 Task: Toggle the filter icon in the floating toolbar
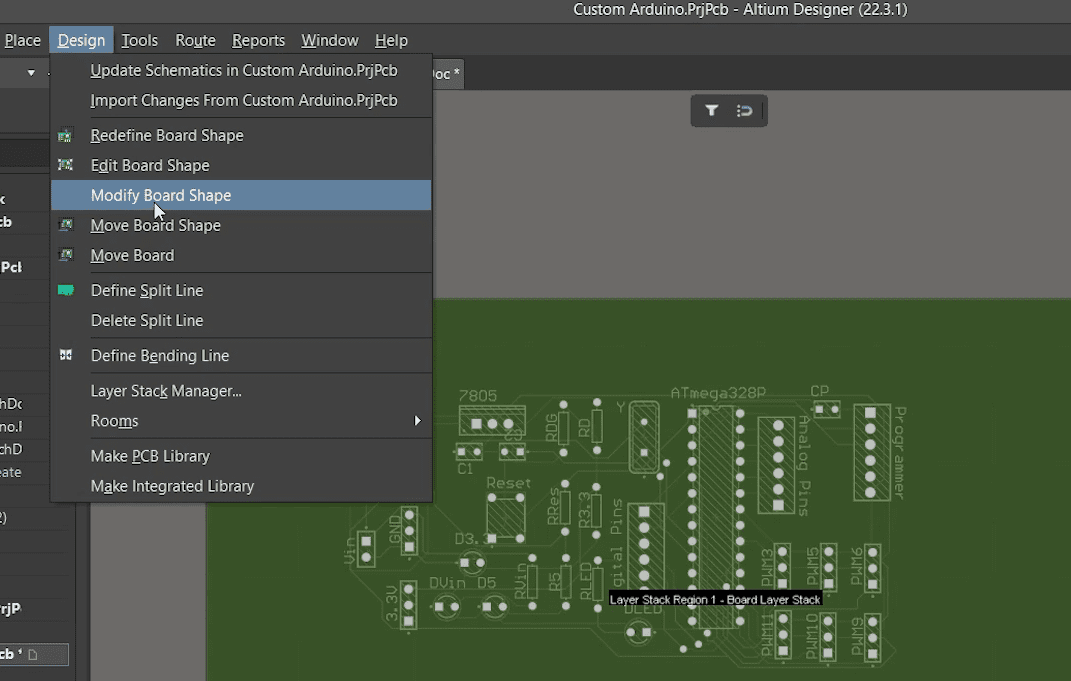click(x=711, y=110)
